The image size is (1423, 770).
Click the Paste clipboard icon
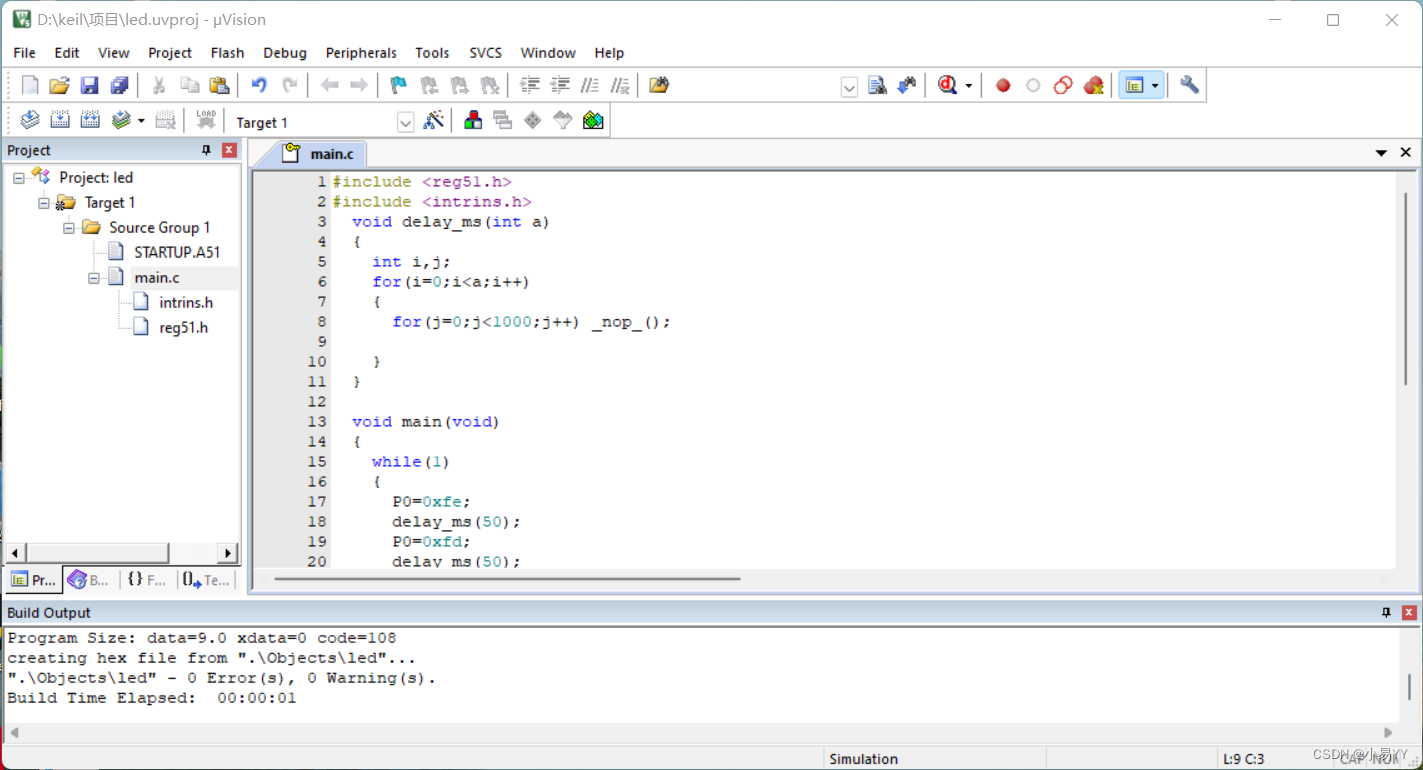click(219, 86)
